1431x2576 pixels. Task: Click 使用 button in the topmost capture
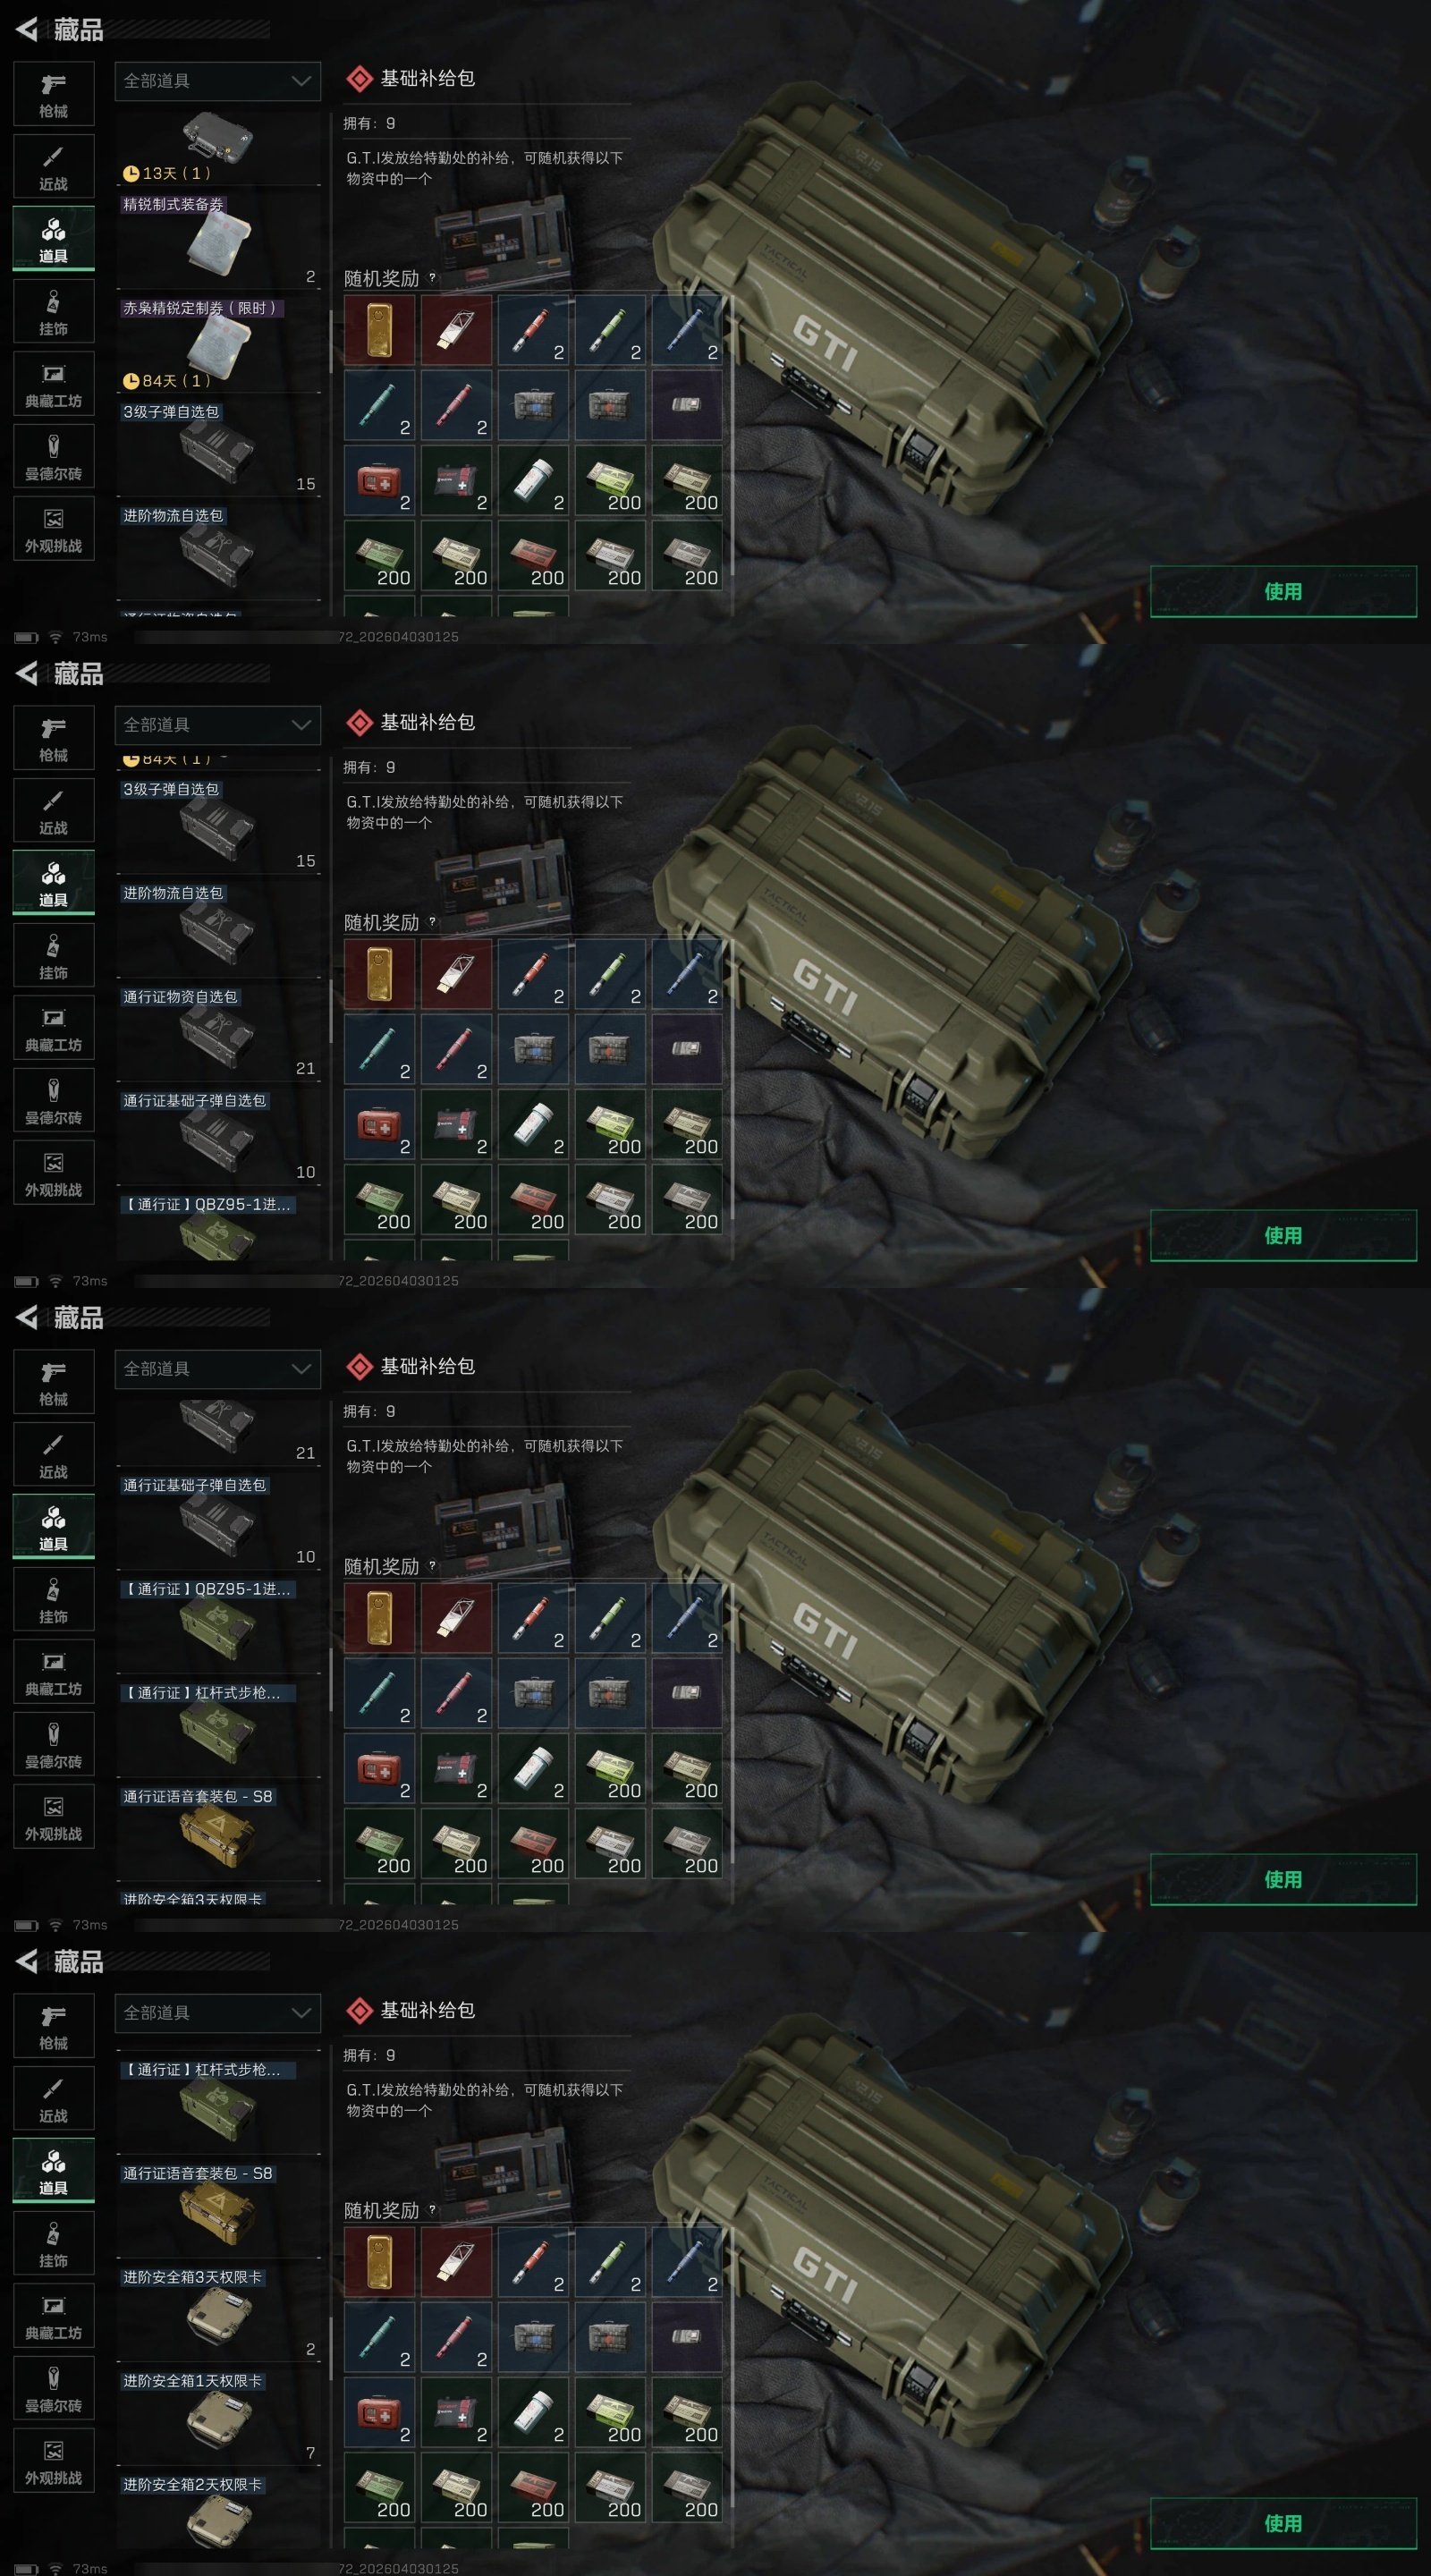(x=1283, y=591)
